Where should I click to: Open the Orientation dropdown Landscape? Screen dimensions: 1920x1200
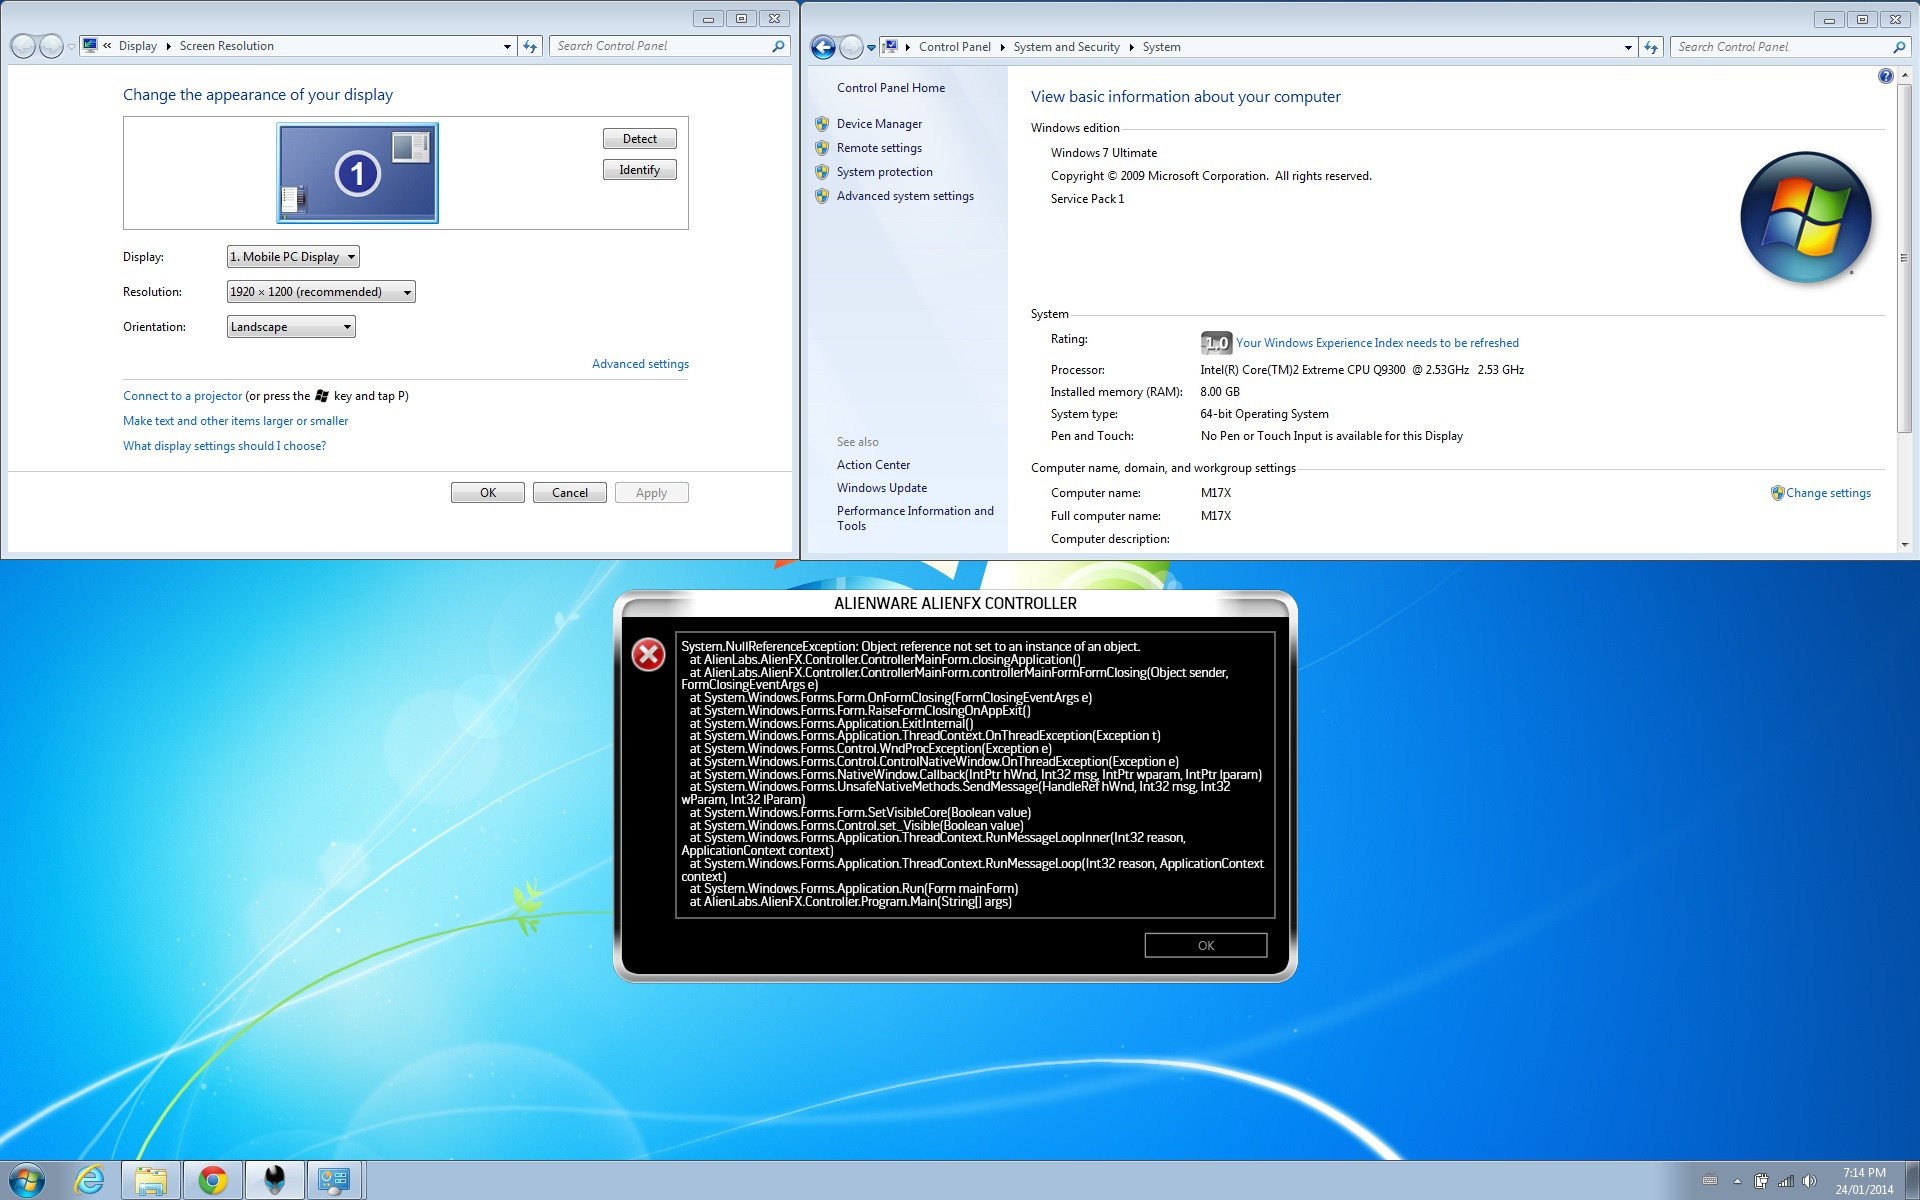[x=291, y=327]
